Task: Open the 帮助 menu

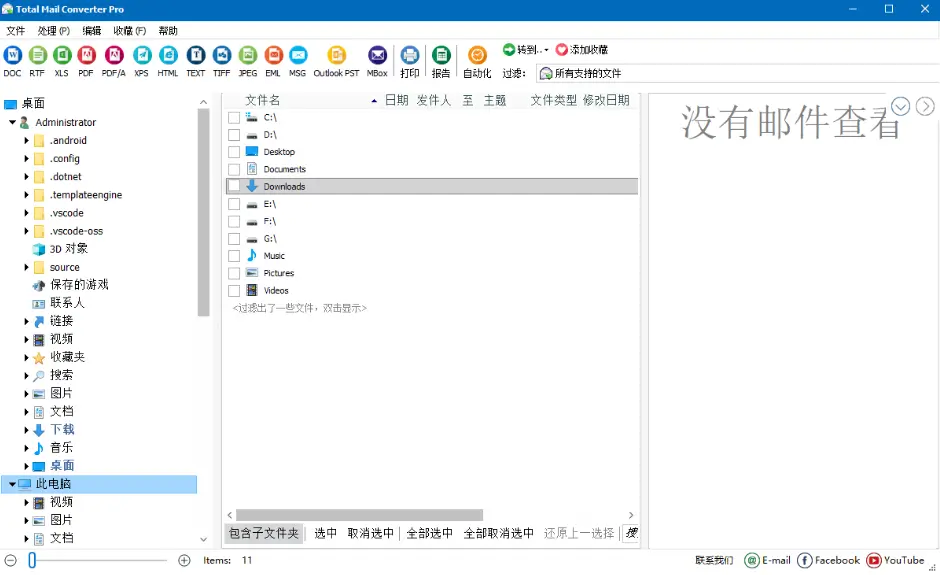Action: 168,31
